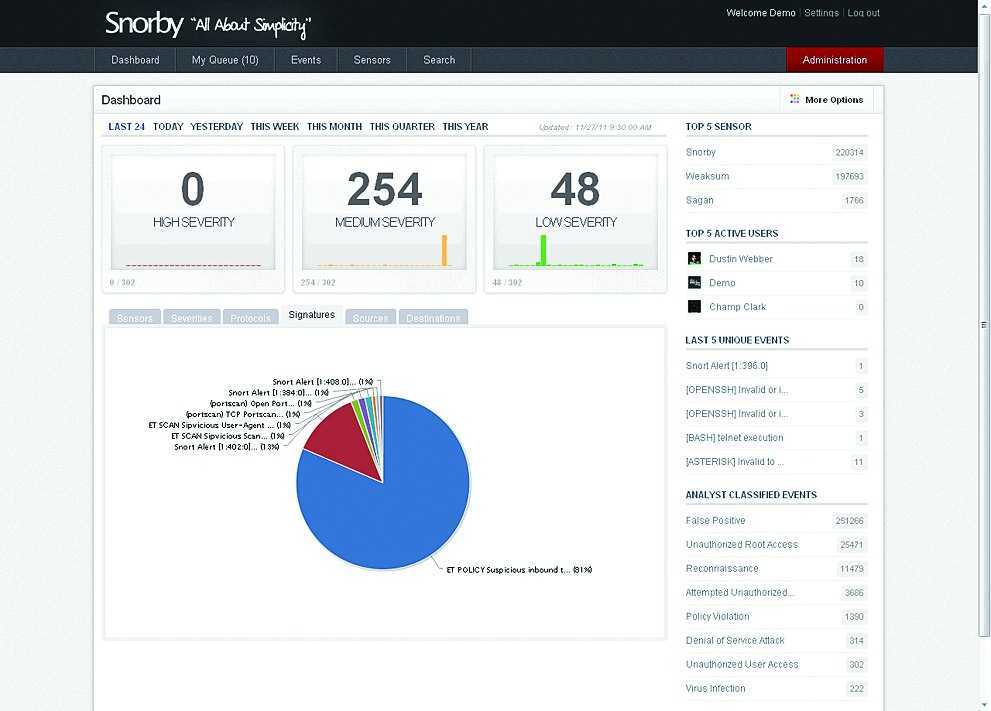Open the False Positive classified events

(715, 521)
